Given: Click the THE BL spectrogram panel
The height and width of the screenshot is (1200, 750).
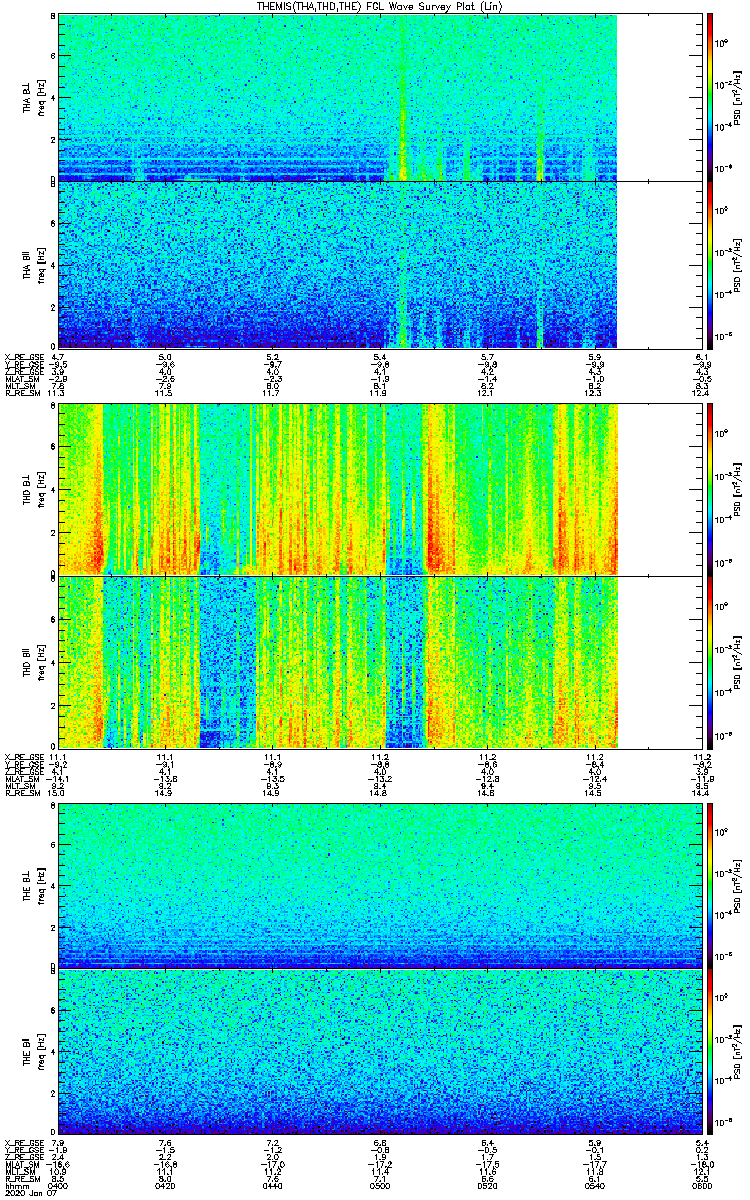Looking at the screenshot, I should coord(381,885).
